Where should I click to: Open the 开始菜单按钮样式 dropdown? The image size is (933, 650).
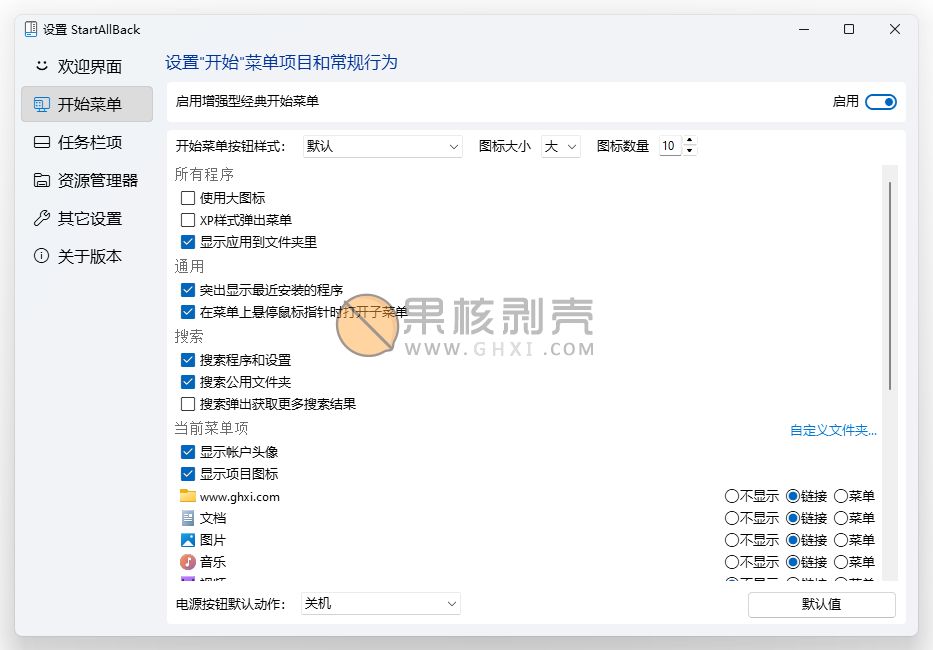[x=383, y=146]
